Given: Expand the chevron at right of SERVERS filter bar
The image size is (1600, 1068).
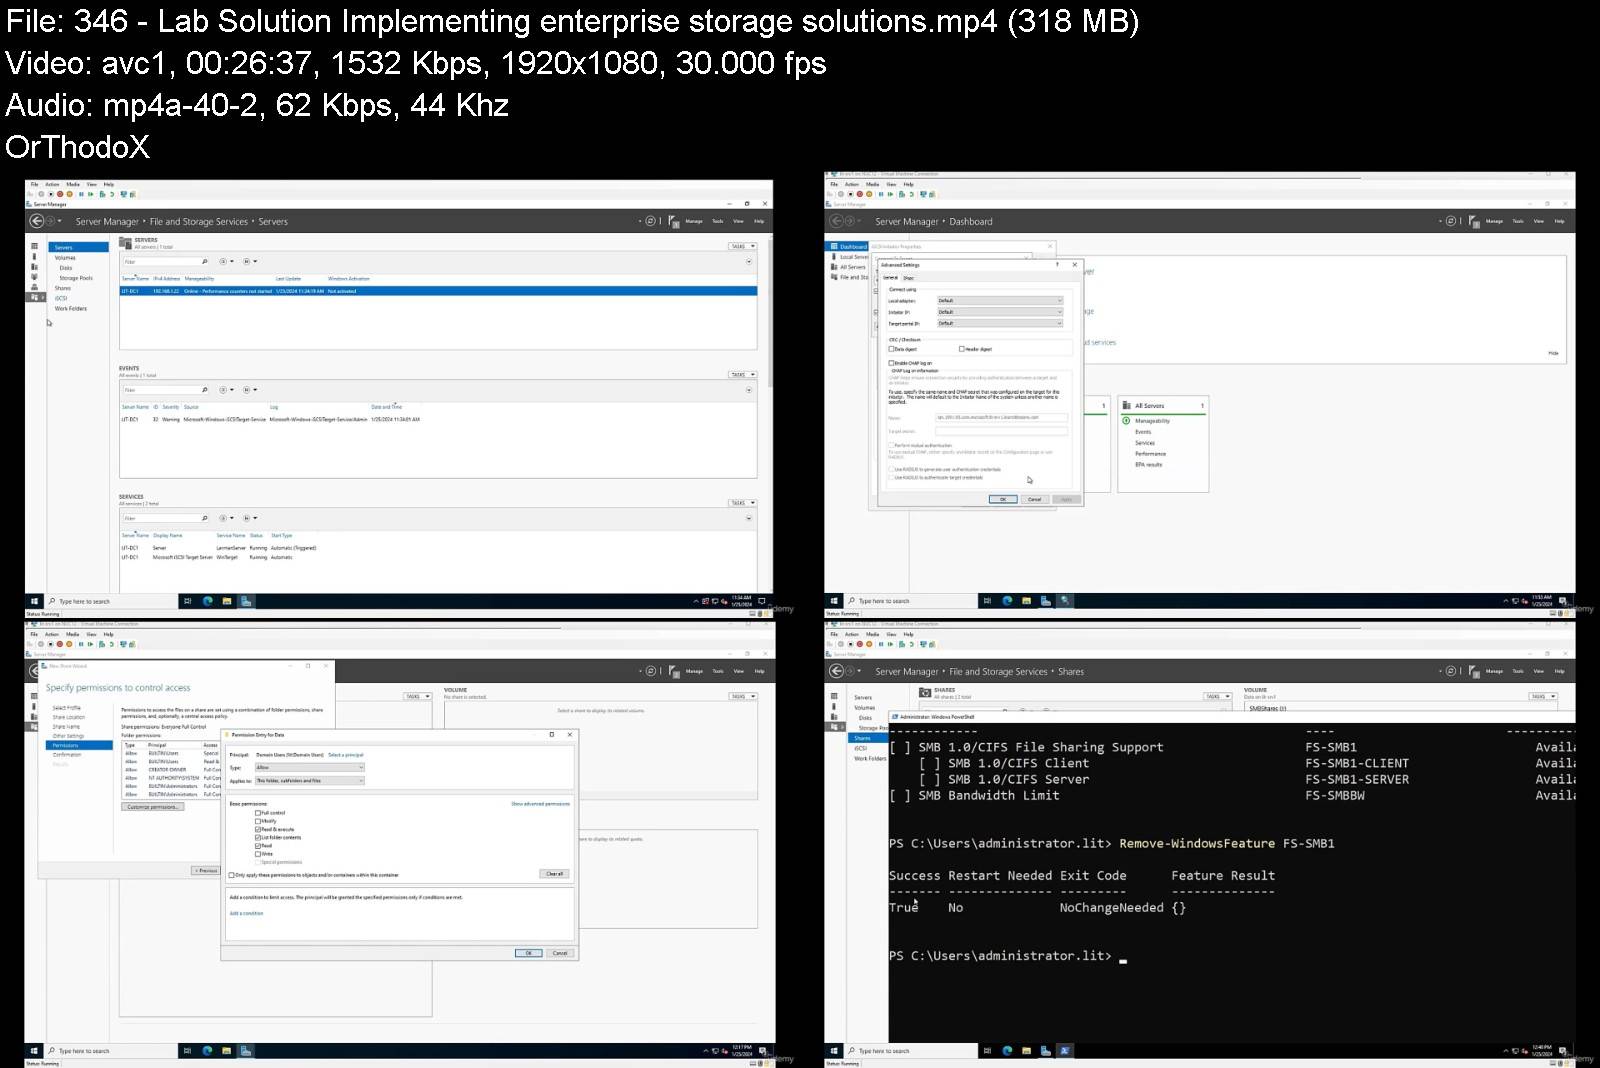Looking at the screenshot, I should click(749, 262).
